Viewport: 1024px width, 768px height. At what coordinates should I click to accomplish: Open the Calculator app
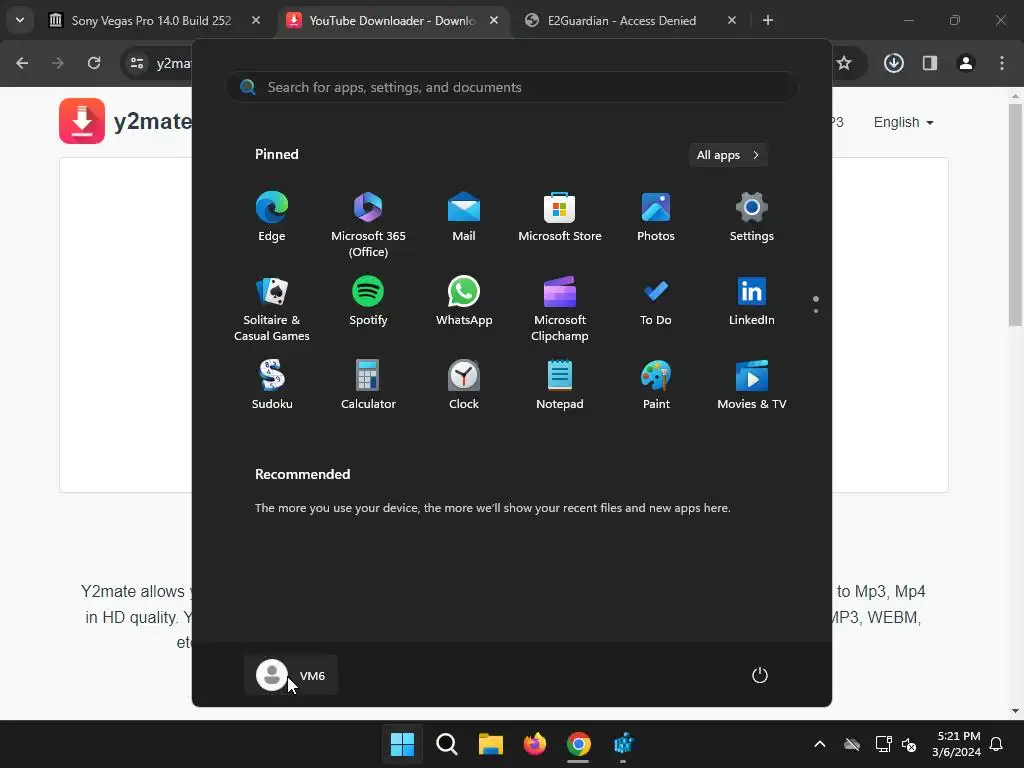click(368, 385)
